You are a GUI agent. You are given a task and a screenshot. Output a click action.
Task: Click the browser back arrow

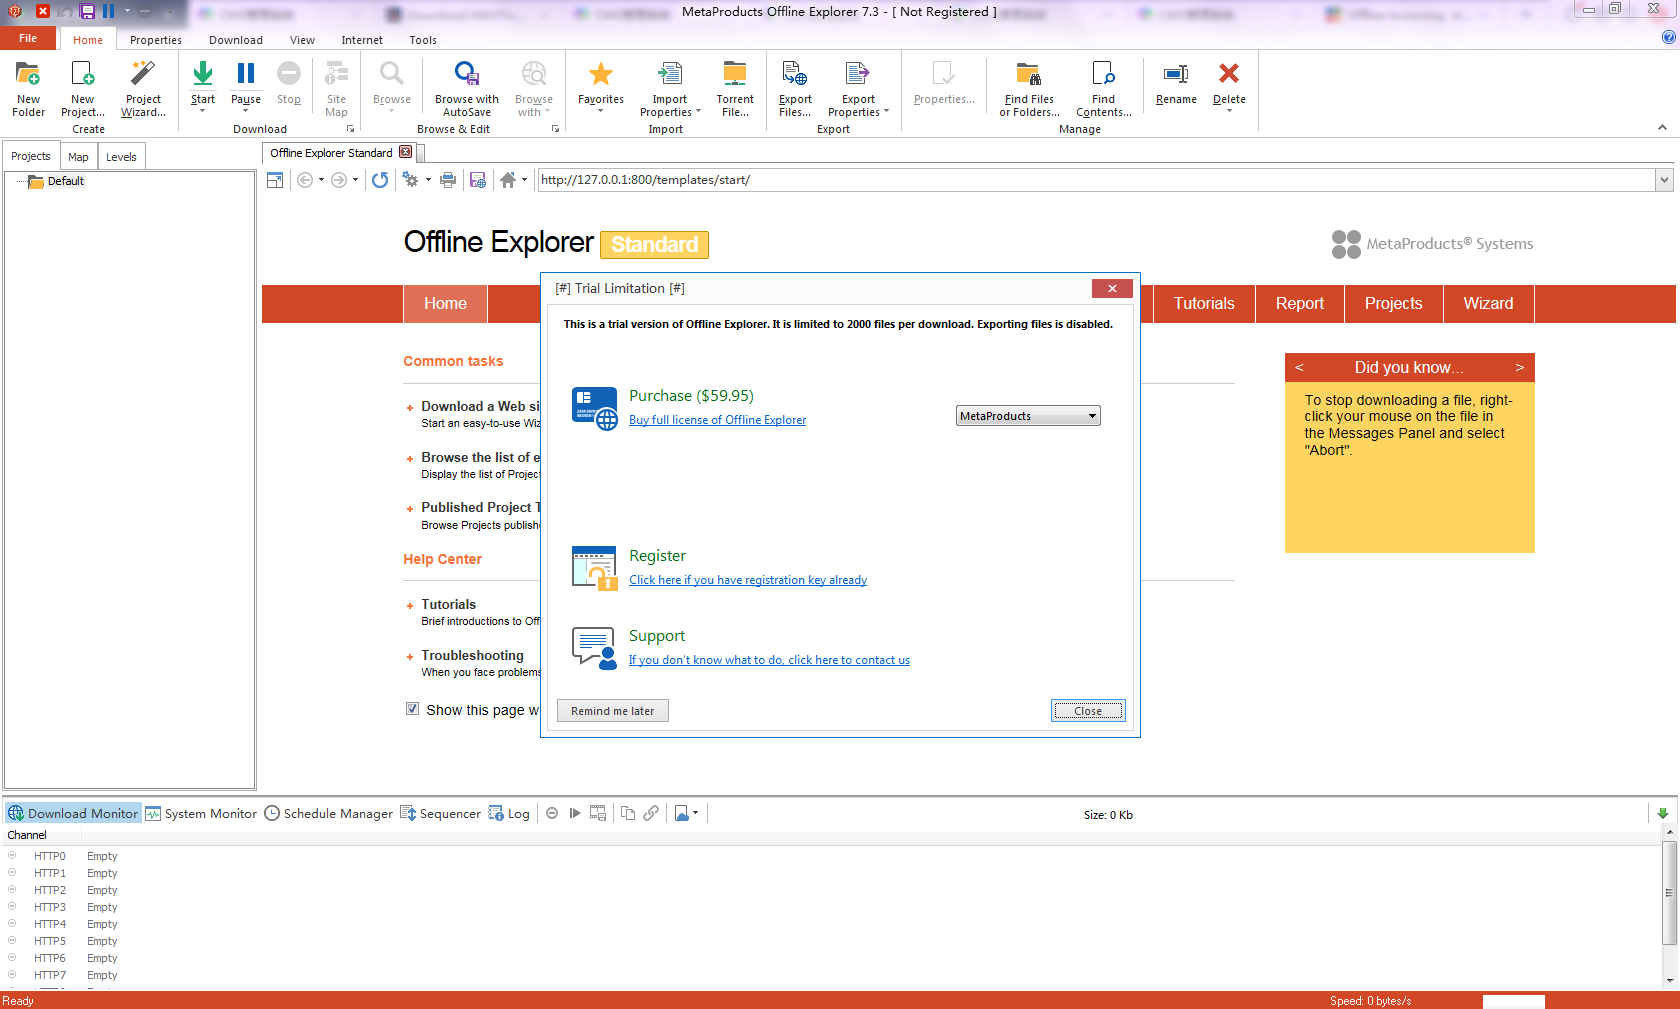tap(305, 180)
